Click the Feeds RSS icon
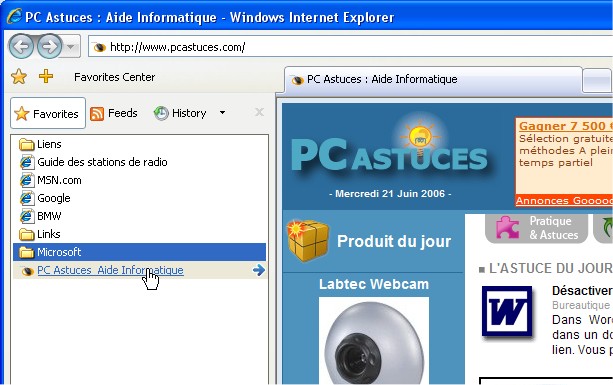The width and height of the screenshot is (613, 385). point(97,114)
